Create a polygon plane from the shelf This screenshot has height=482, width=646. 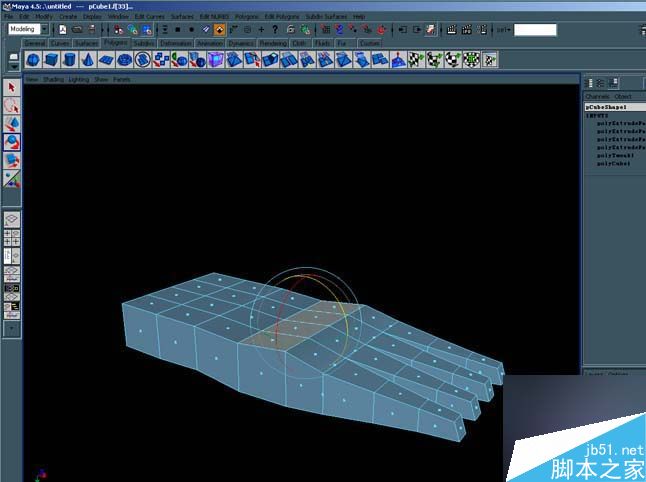click(x=106, y=60)
